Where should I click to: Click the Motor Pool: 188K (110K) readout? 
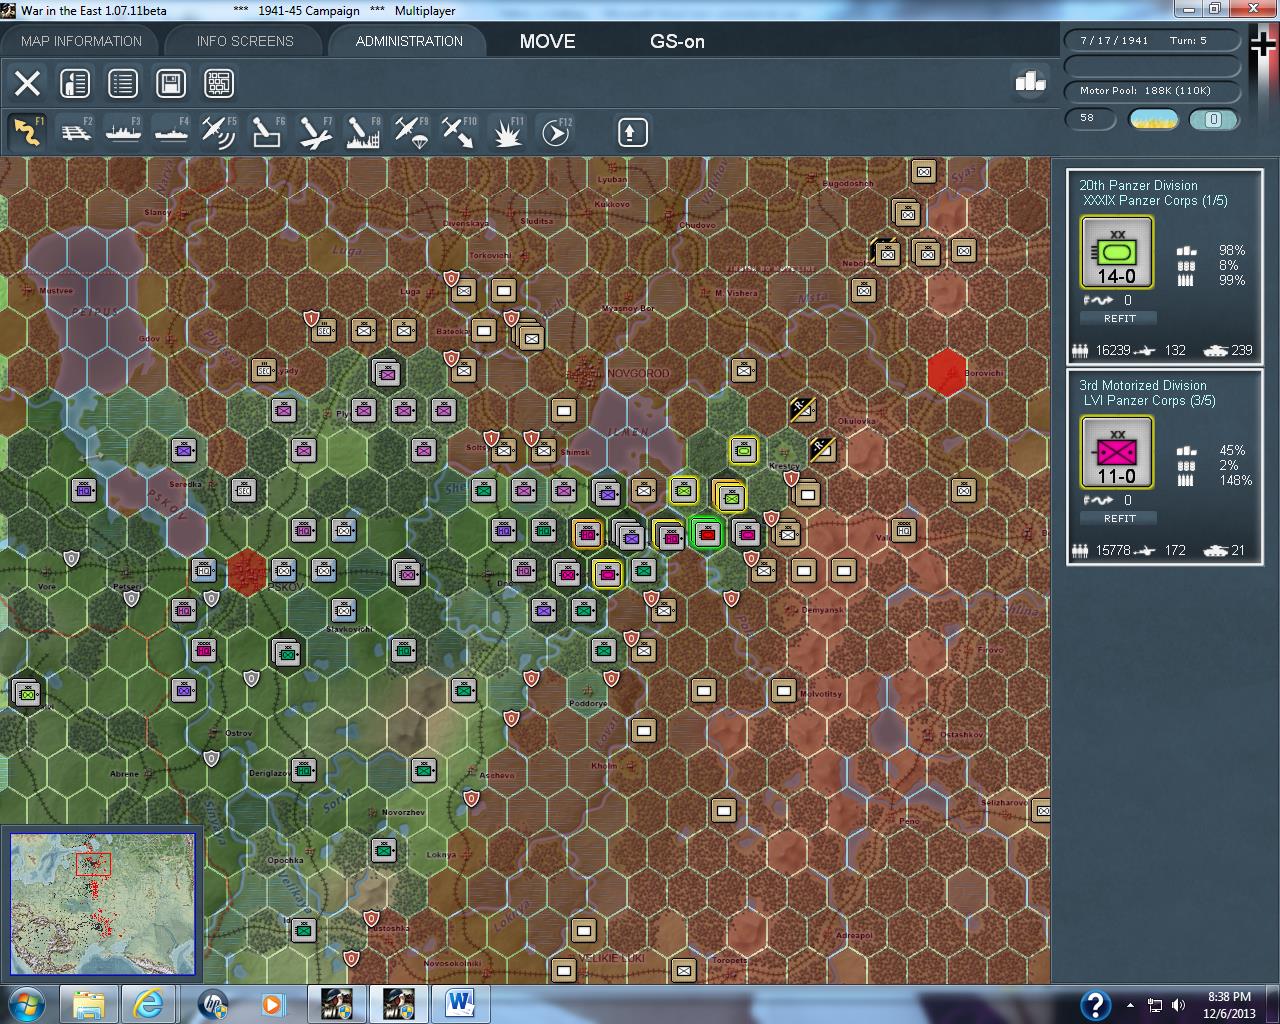[1150, 91]
